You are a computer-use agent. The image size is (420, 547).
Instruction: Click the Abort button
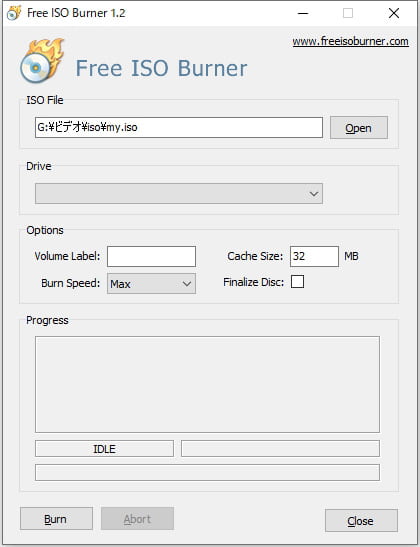click(x=137, y=519)
